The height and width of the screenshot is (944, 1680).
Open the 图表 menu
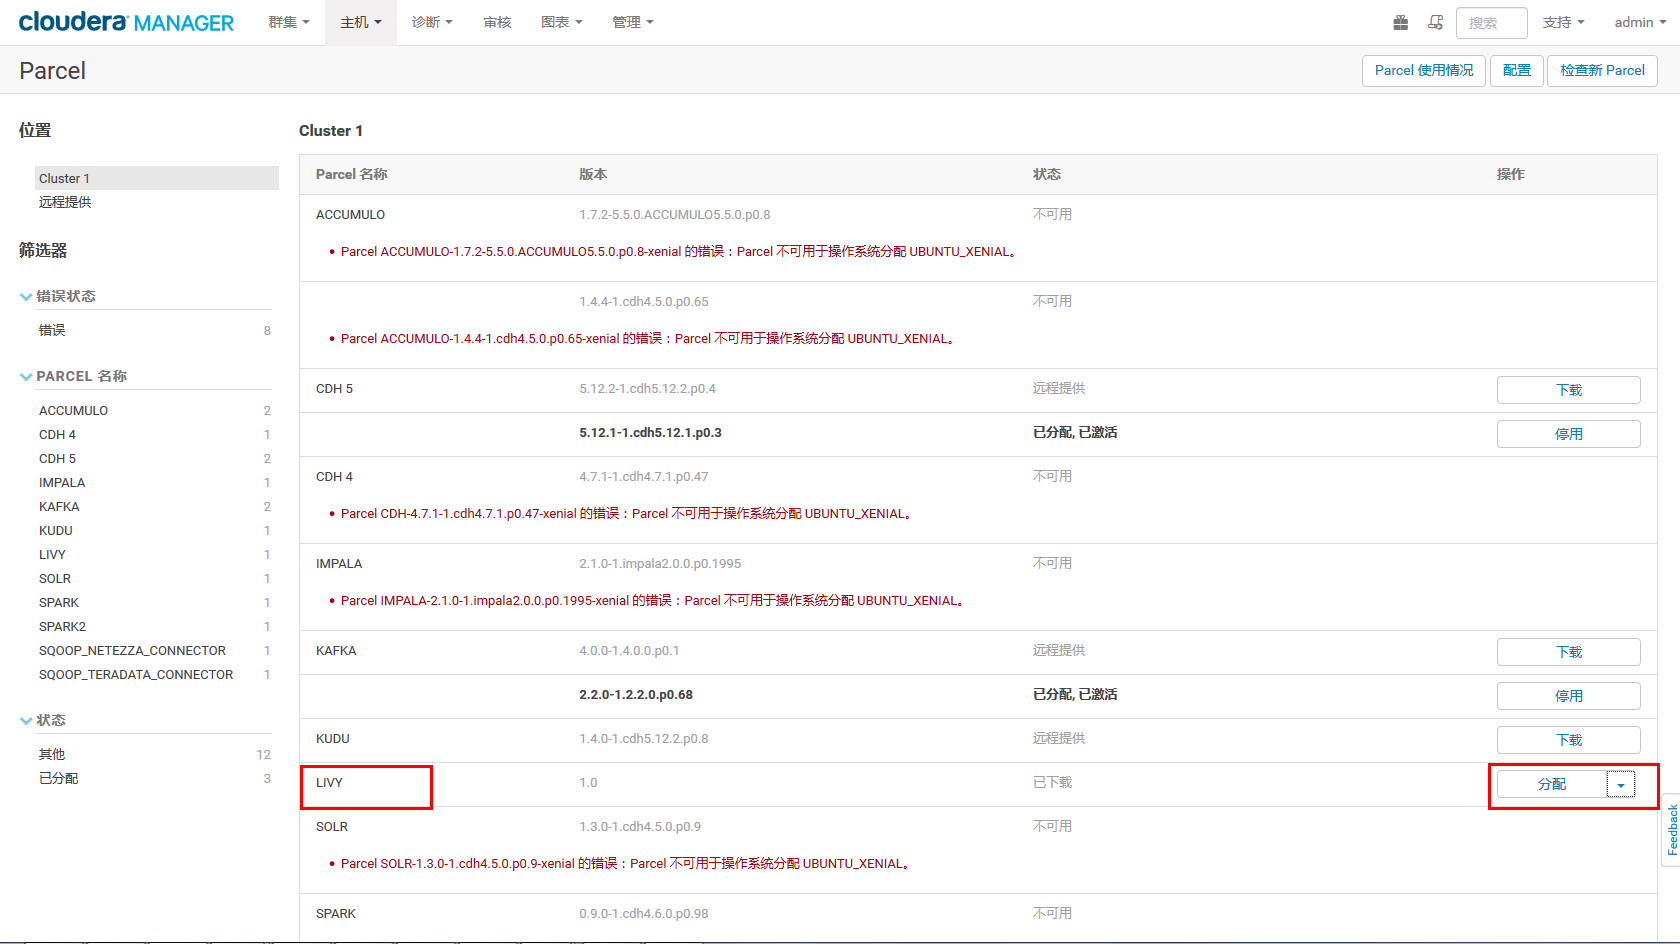click(562, 22)
